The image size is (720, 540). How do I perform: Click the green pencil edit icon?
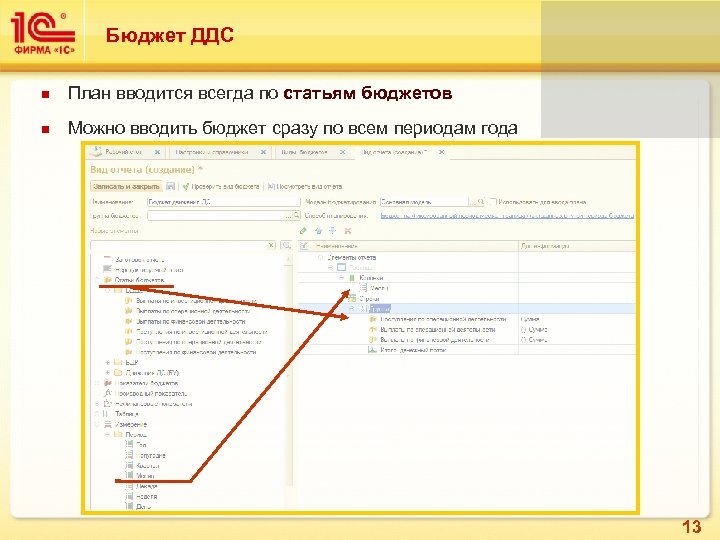point(303,231)
